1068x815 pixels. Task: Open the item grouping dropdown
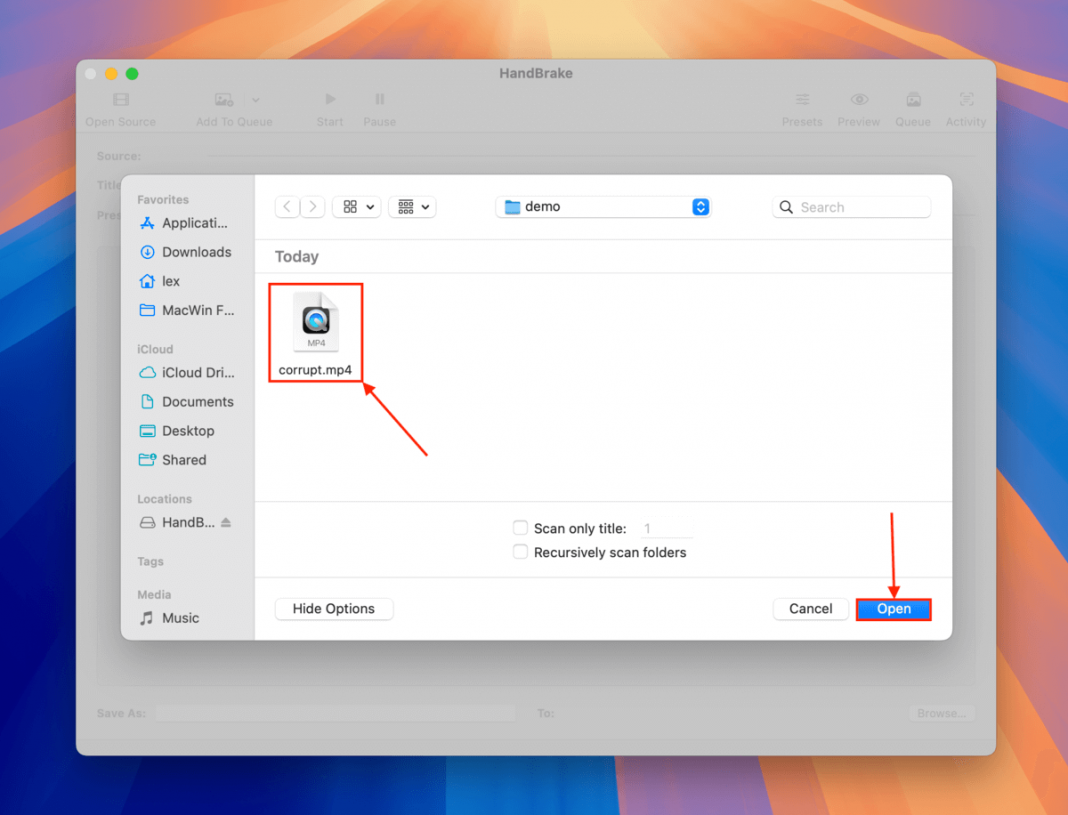click(x=412, y=207)
